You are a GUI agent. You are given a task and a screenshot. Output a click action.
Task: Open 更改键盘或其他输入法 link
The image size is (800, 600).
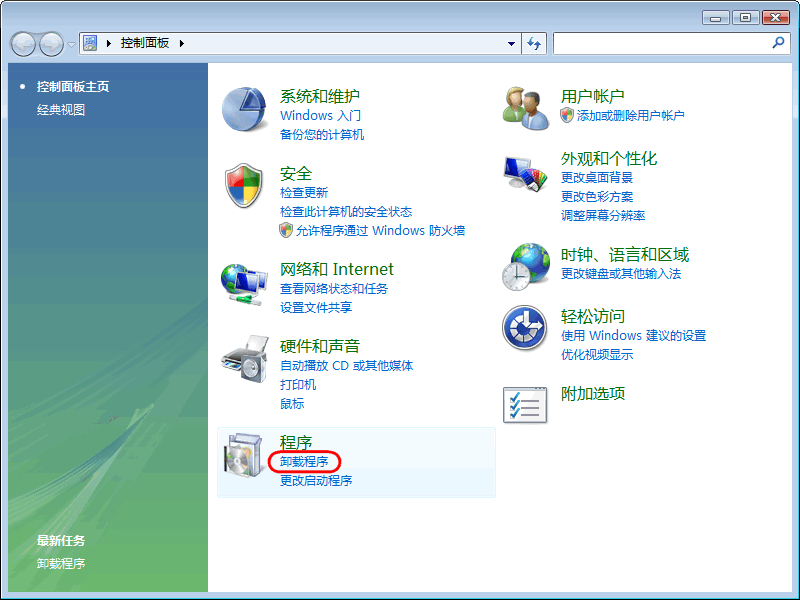(x=621, y=273)
